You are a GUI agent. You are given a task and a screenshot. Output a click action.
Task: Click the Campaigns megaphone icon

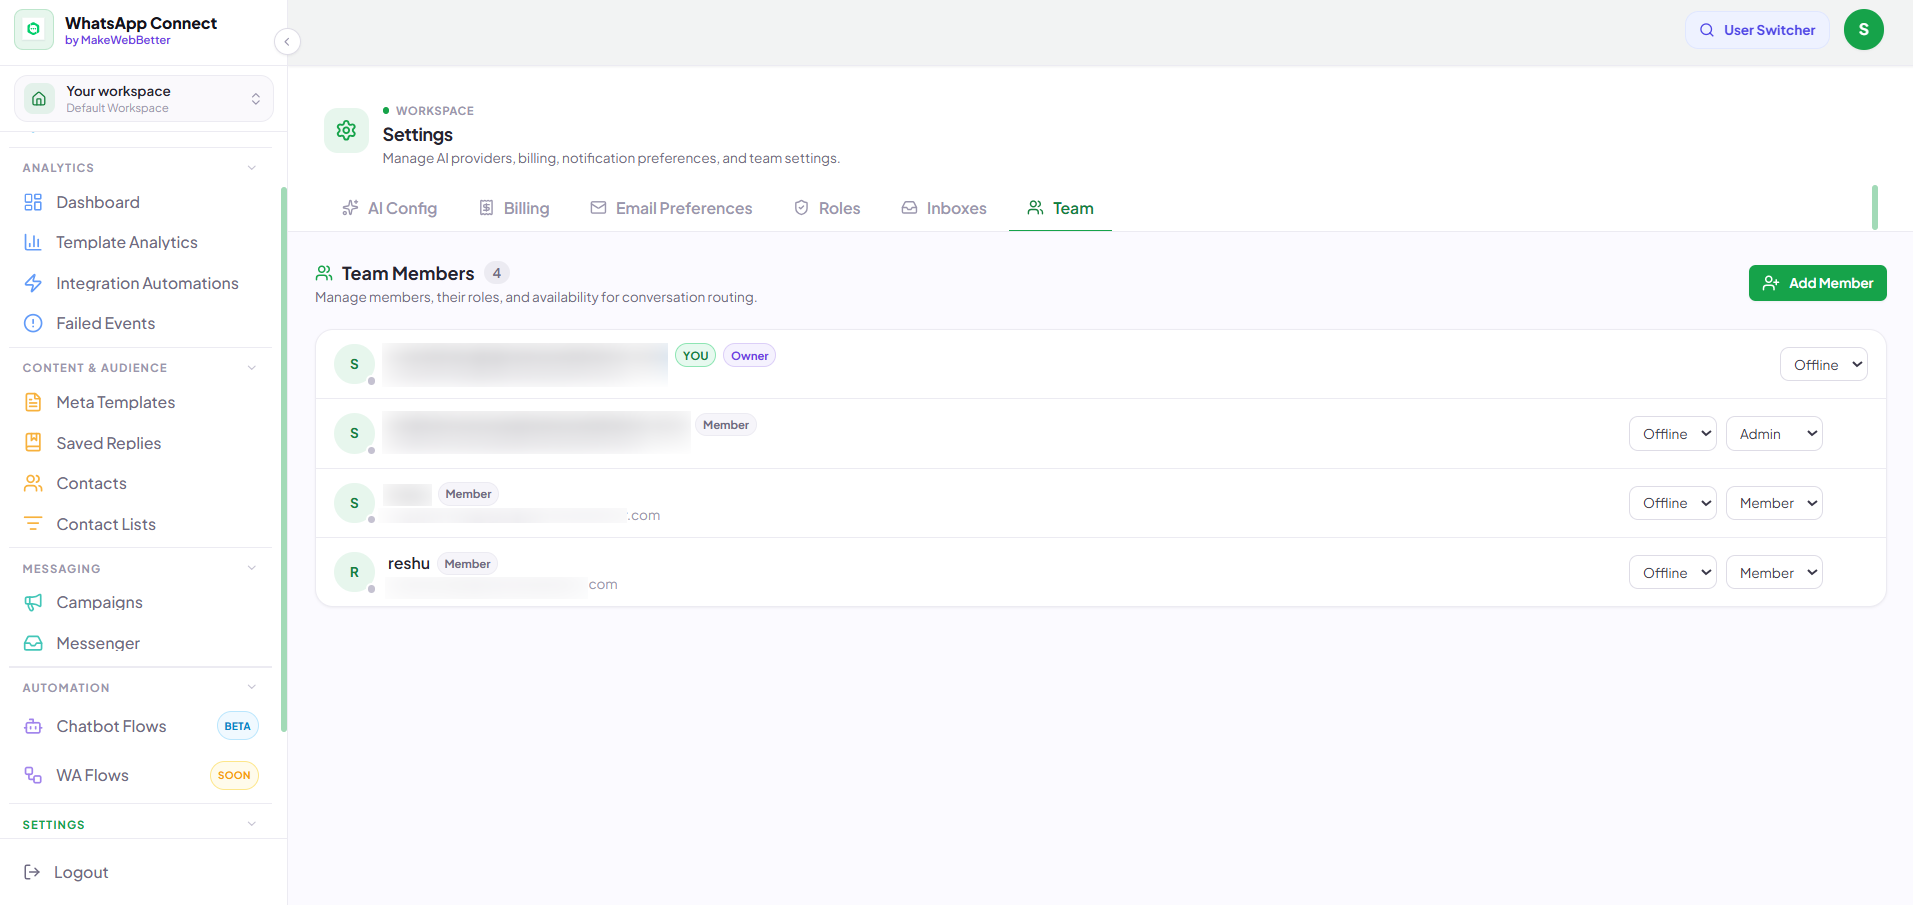pos(33,602)
